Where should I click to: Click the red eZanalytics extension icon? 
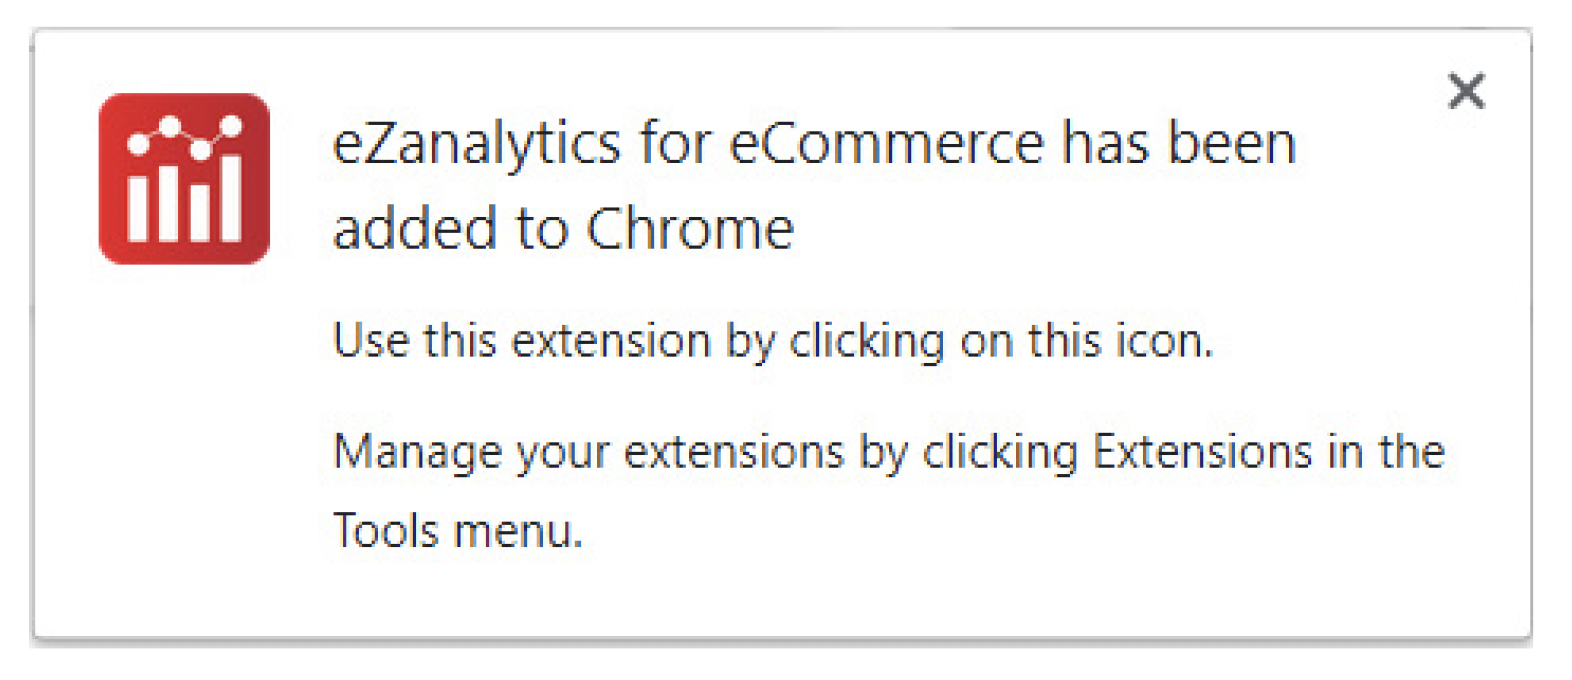[184, 179]
